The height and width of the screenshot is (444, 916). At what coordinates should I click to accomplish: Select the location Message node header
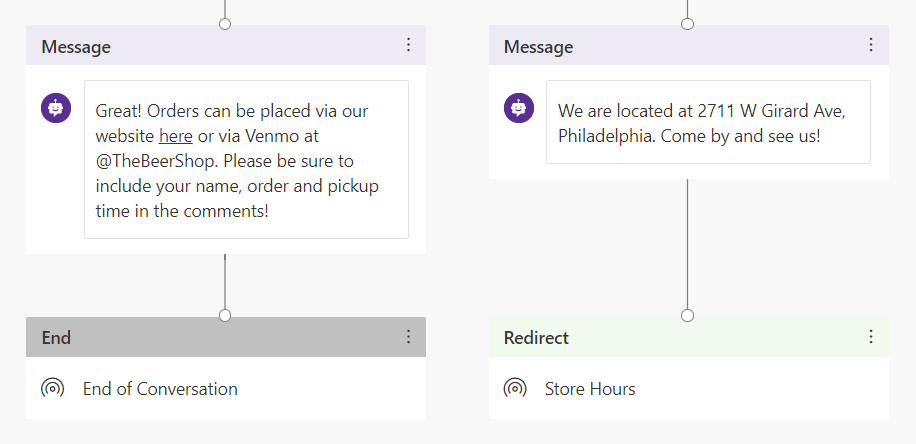[660, 46]
